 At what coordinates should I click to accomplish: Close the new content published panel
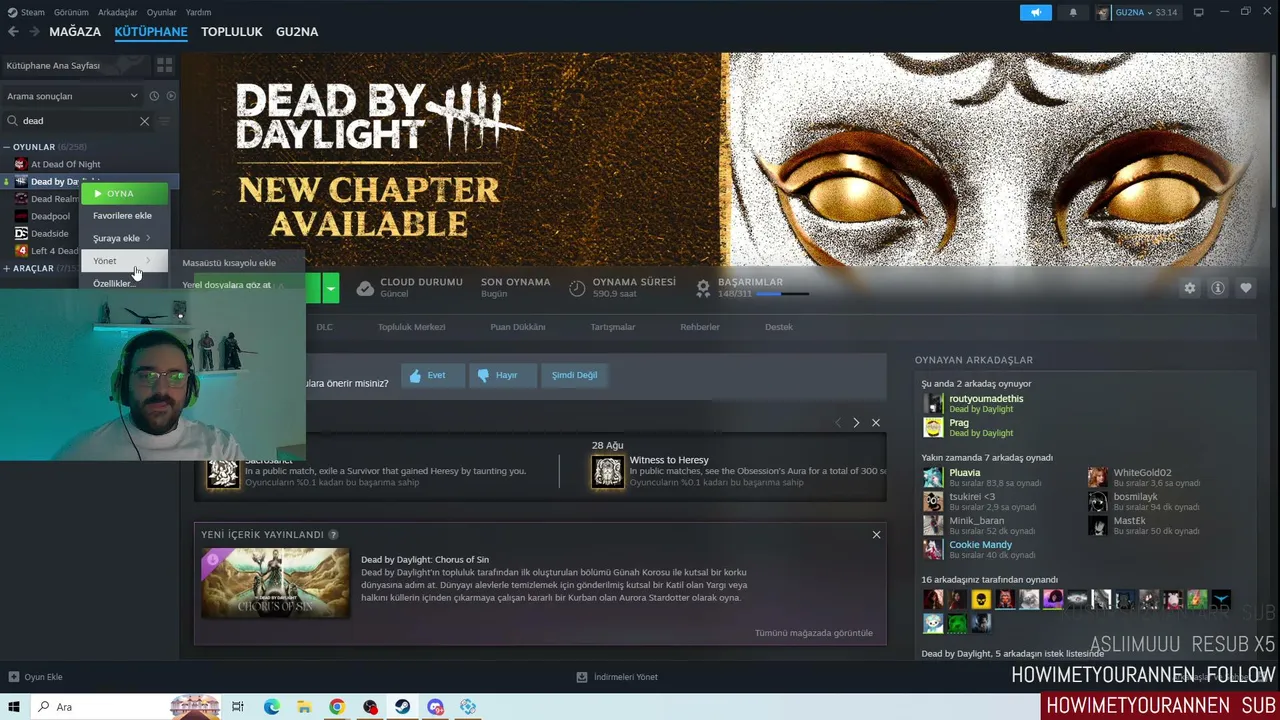click(876, 535)
